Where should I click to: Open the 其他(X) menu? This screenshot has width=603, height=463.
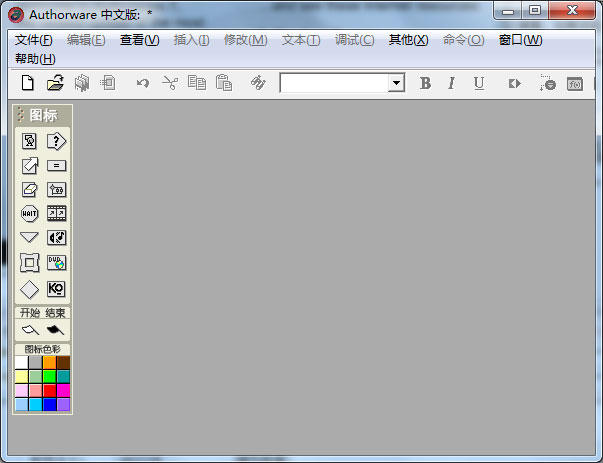(x=408, y=40)
